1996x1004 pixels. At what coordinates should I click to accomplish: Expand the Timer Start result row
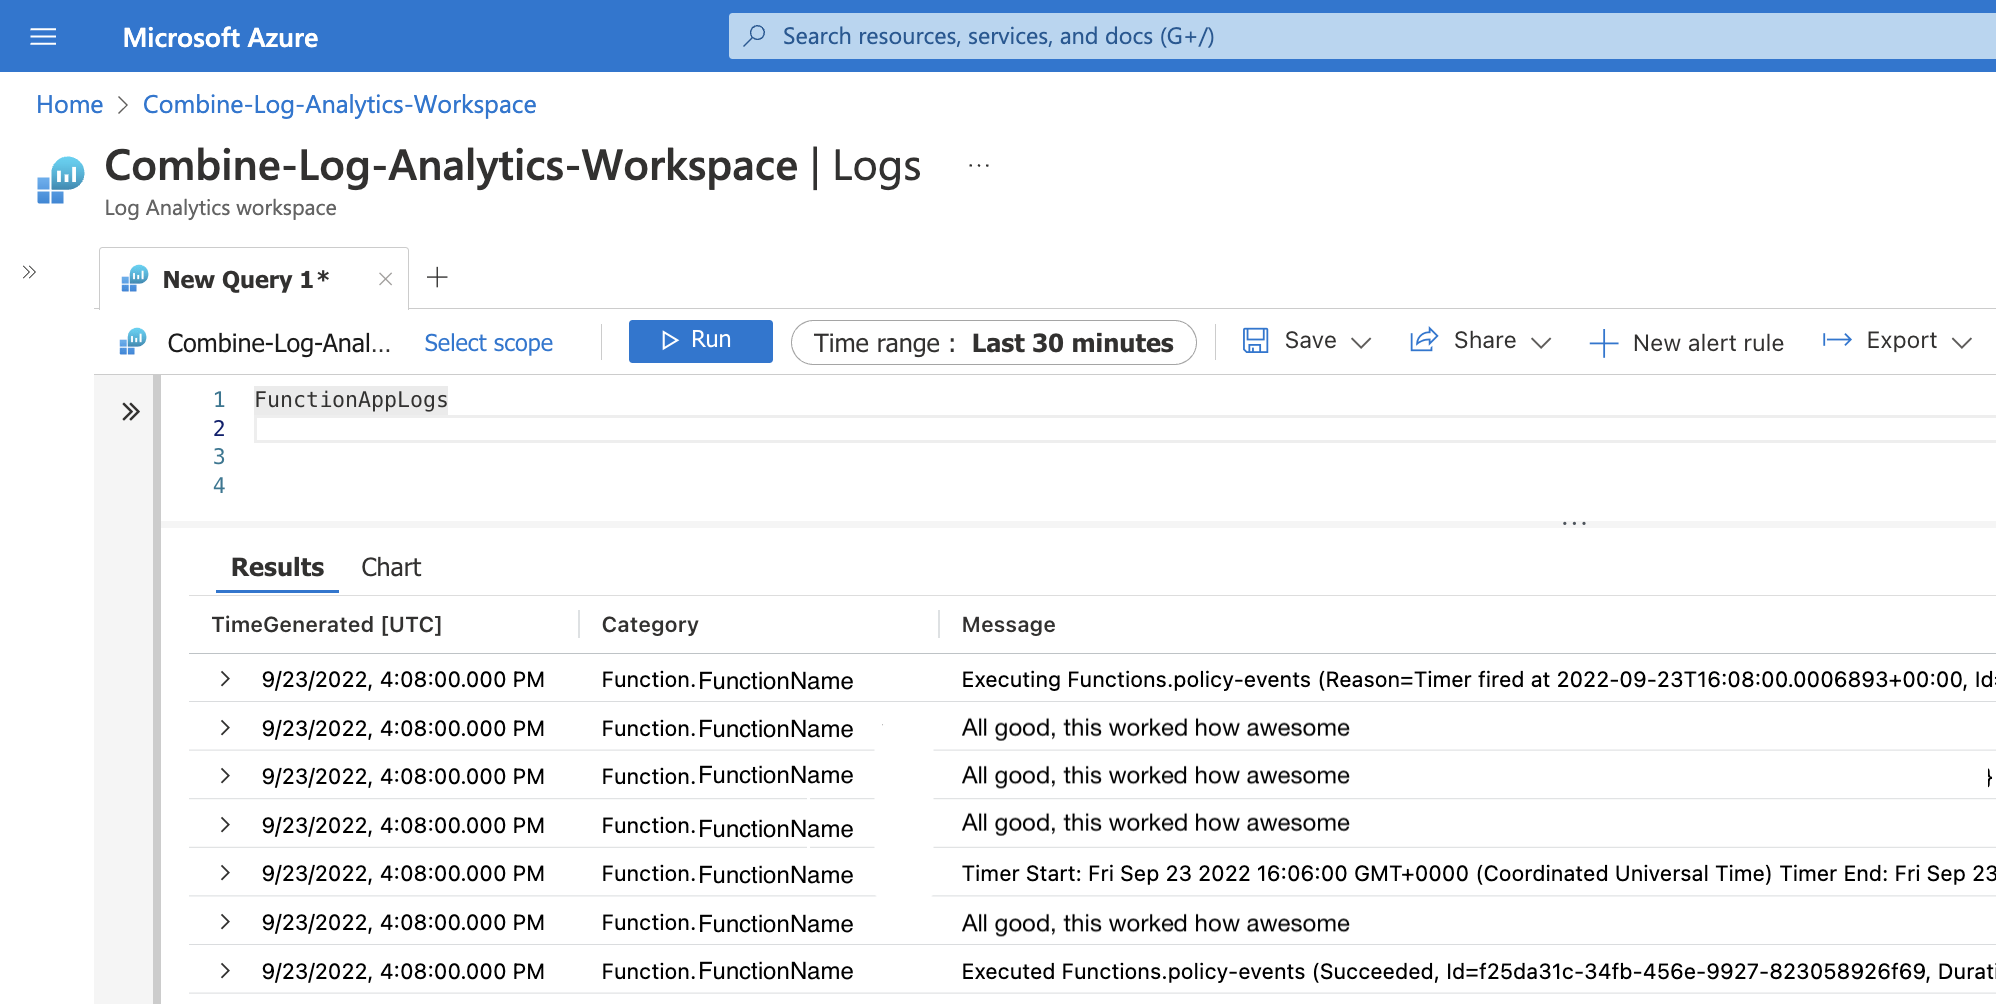pos(225,873)
